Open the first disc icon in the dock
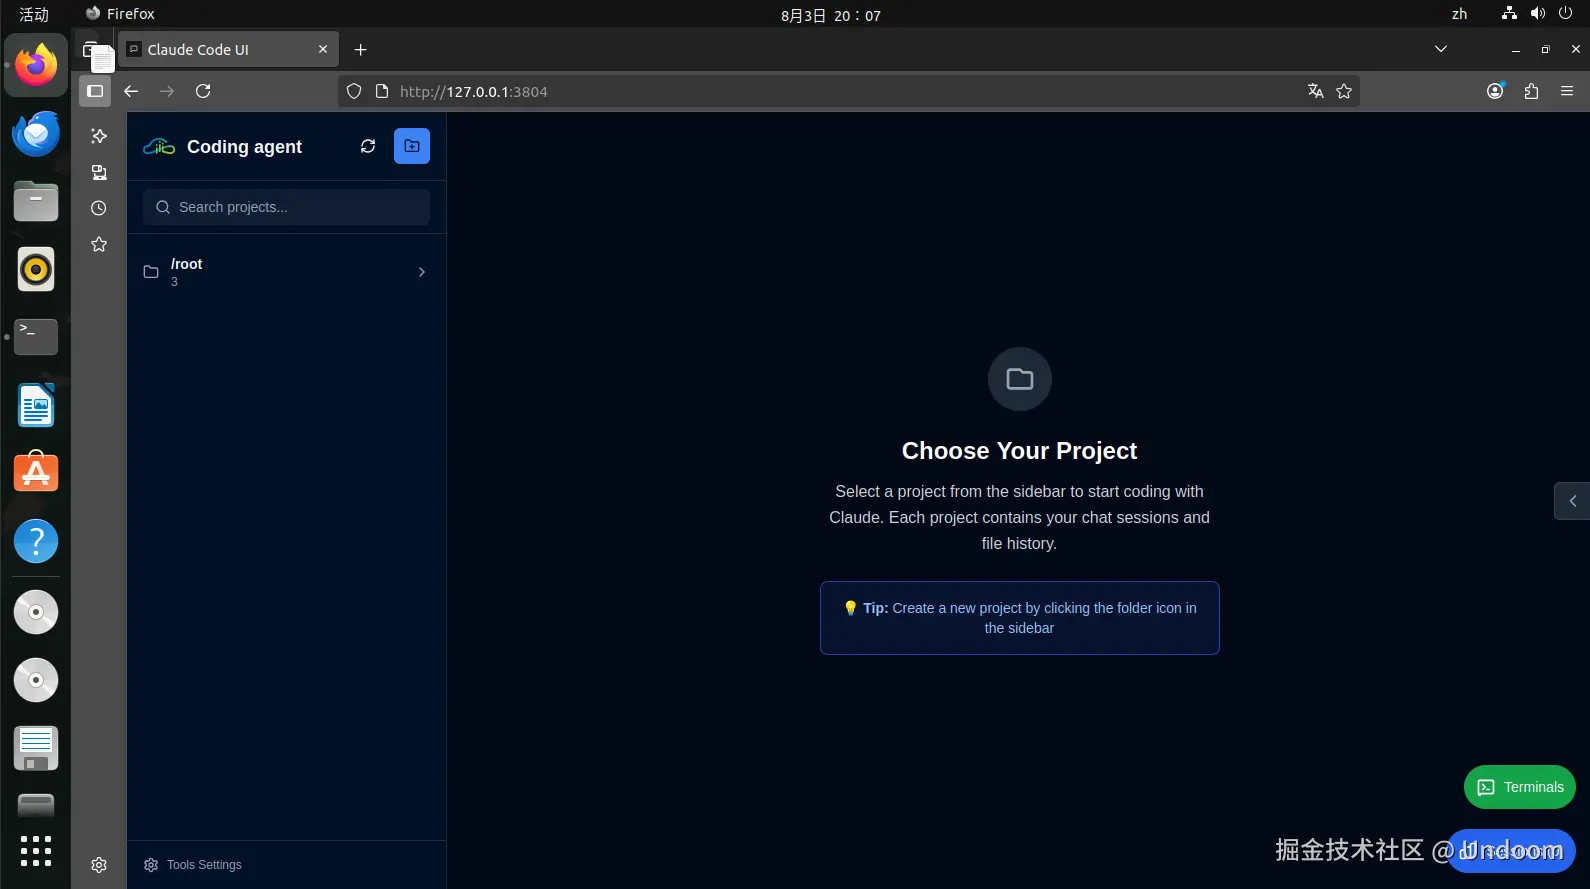Image resolution: width=1590 pixels, height=889 pixels. pyautogui.click(x=36, y=612)
